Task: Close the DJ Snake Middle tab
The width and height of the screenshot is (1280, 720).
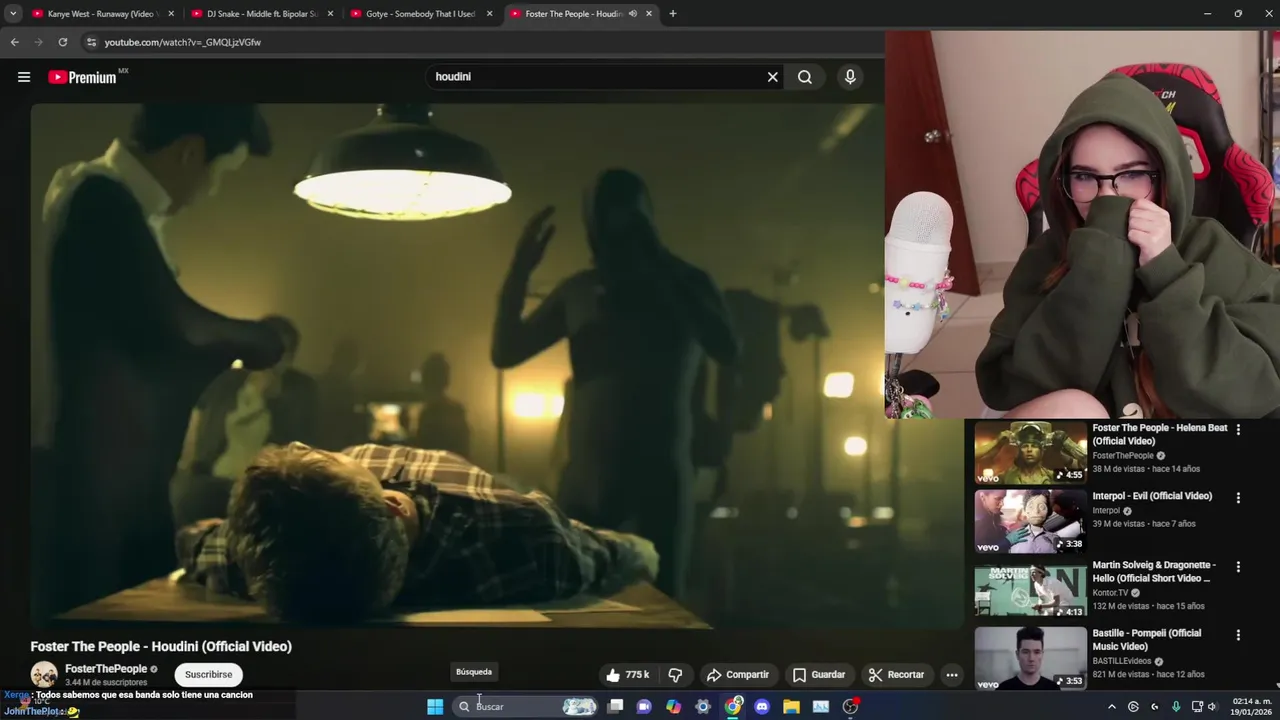Action: pyautogui.click(x=330, y=14)
